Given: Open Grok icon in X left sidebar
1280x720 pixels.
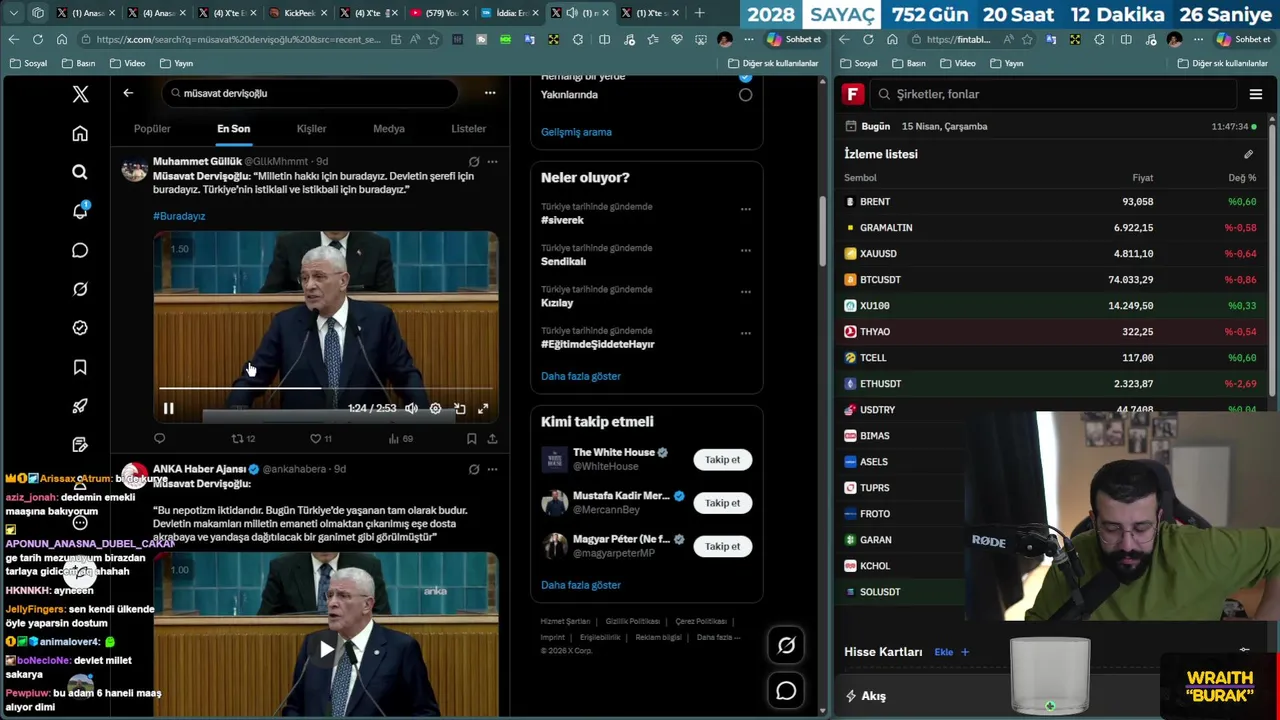Looking at the screenshot, I should click(x=80, y=289).
